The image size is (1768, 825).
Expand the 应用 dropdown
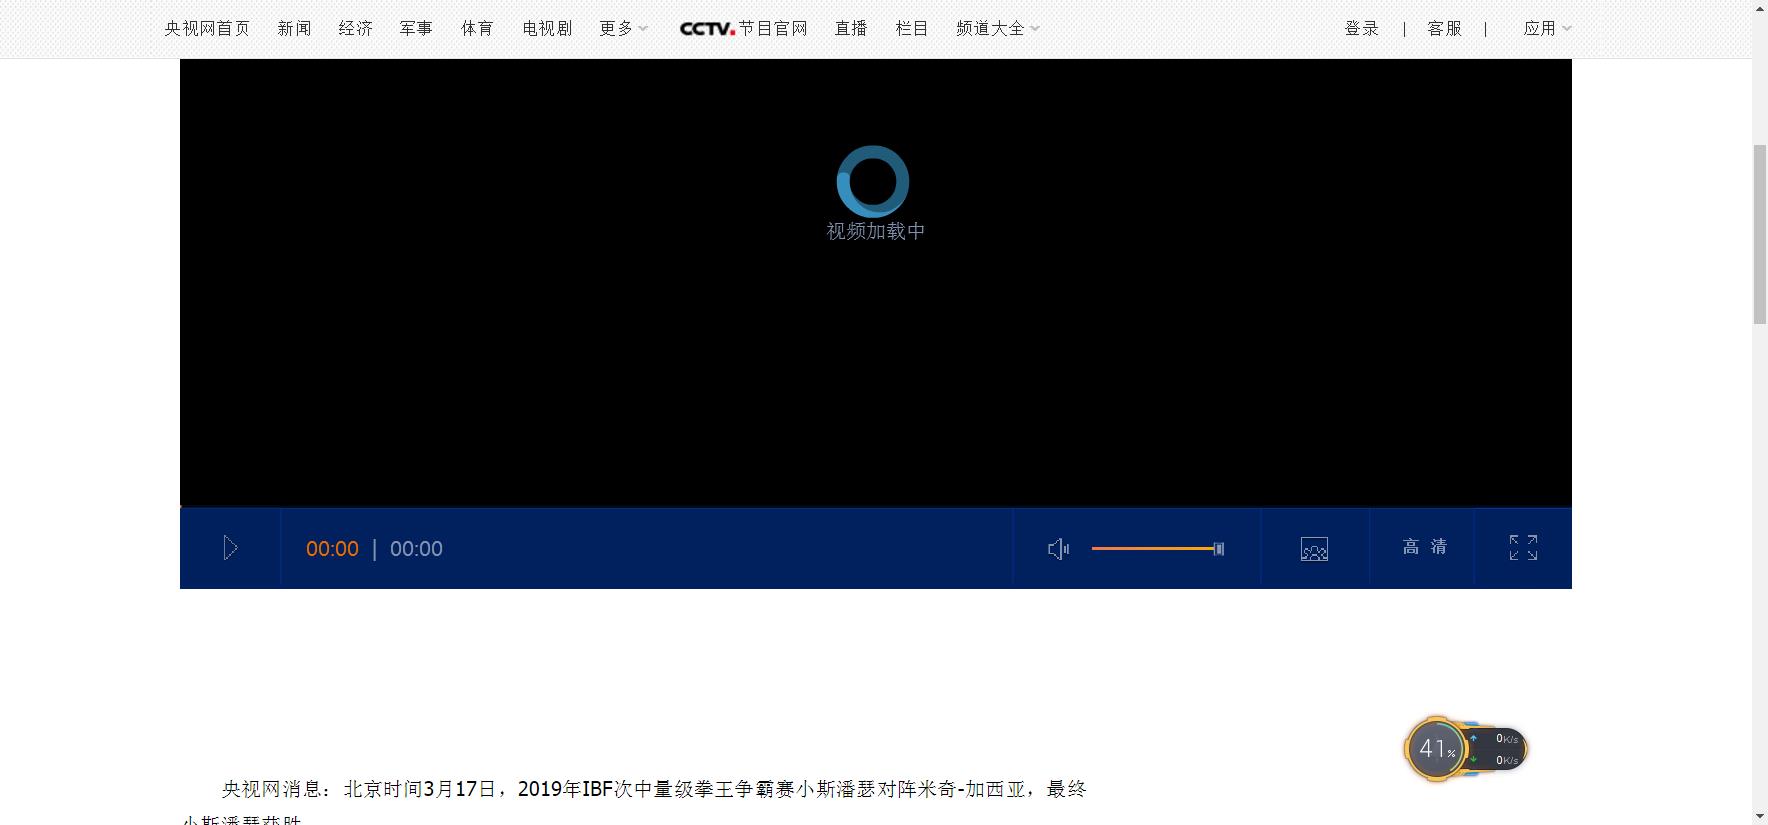(1547, 28)
